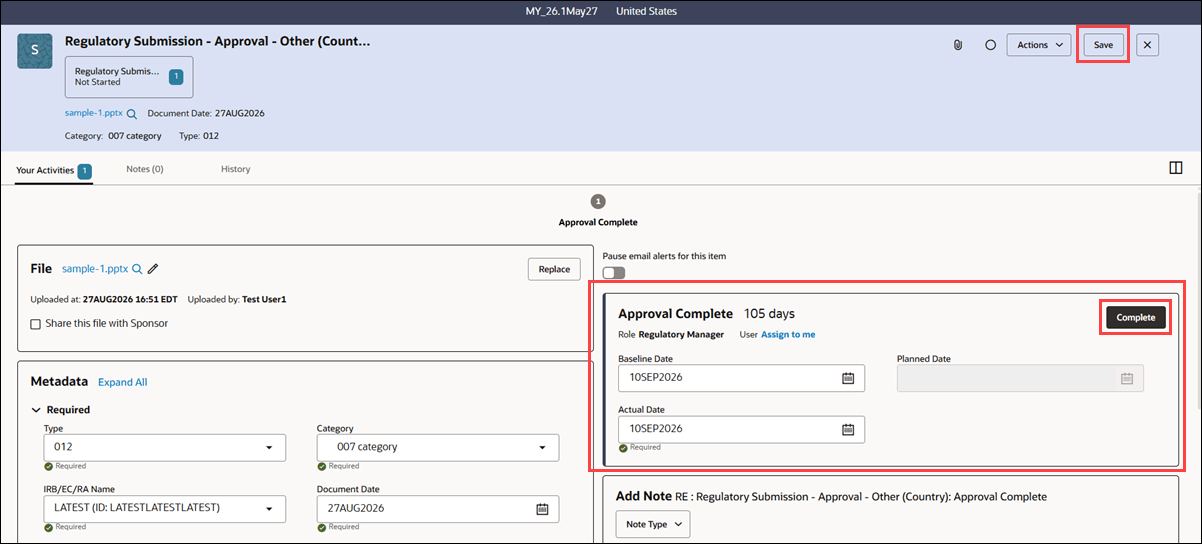Click the workflow count badge on Regulatory Submission card
The width and height of the screenshot is (1202, 544).
tap(176, 76)
